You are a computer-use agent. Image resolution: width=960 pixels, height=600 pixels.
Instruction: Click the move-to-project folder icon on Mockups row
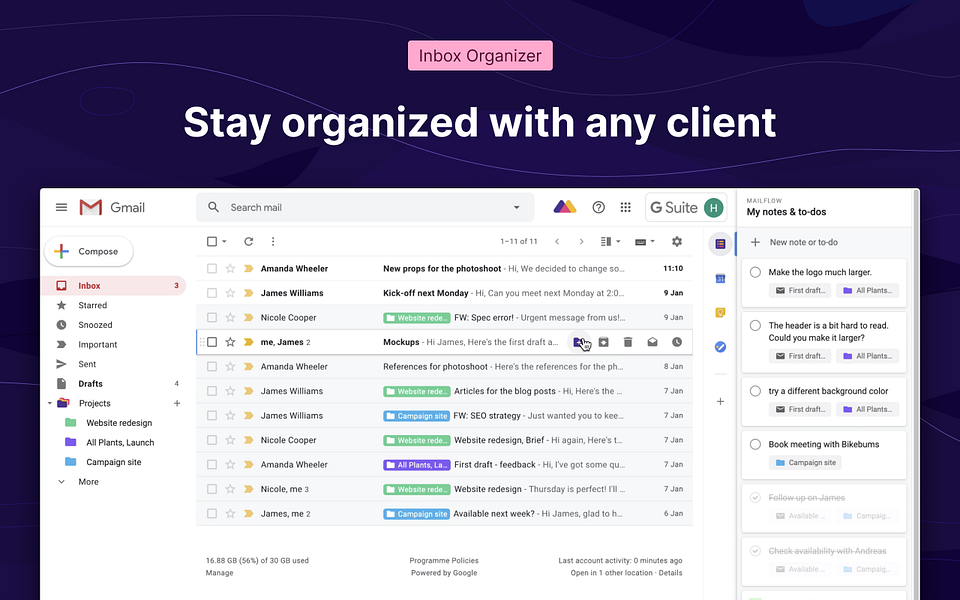579,342
